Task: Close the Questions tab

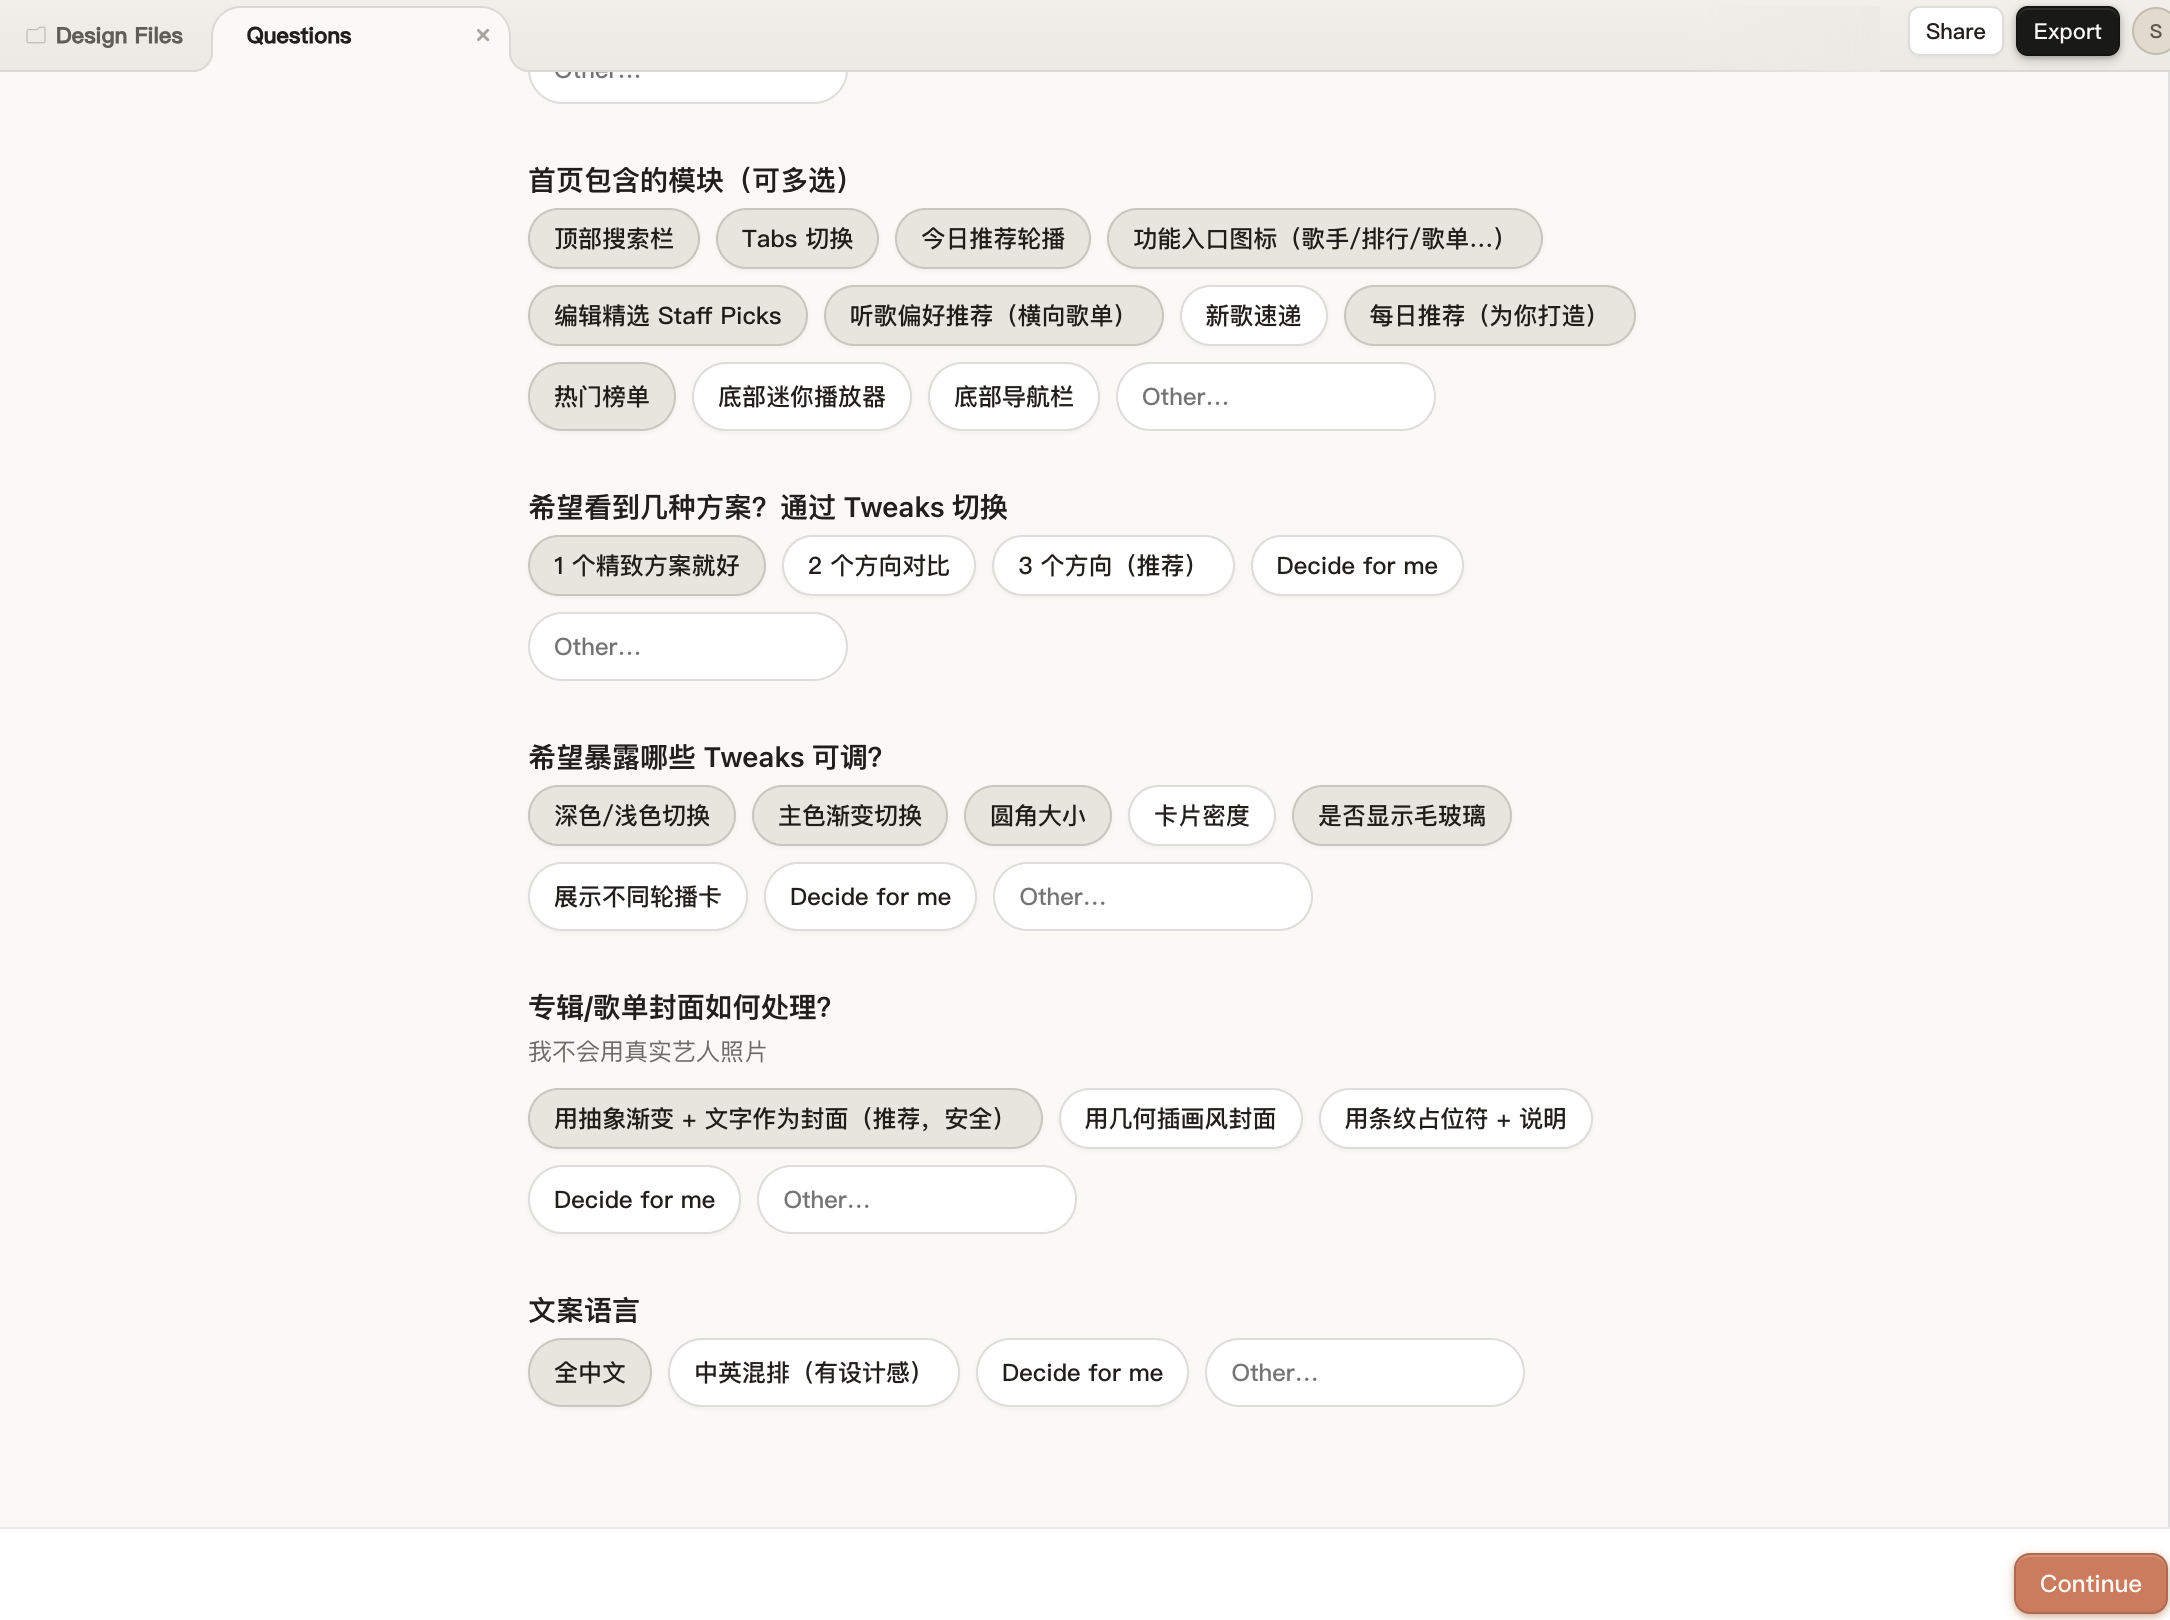Action: (483, 35)
